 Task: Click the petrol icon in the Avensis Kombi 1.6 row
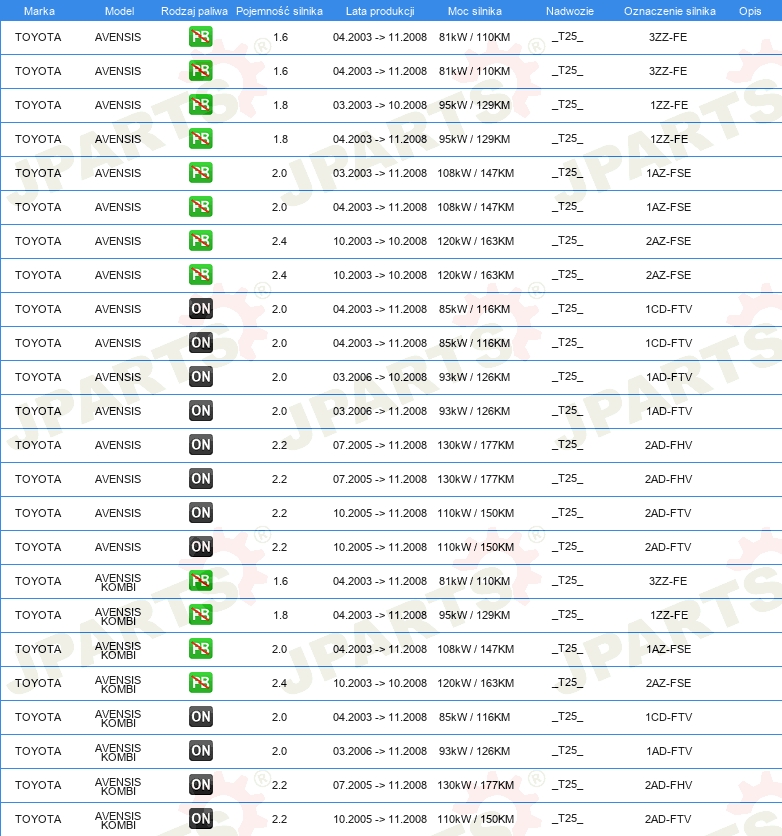(x=200, y=581)
